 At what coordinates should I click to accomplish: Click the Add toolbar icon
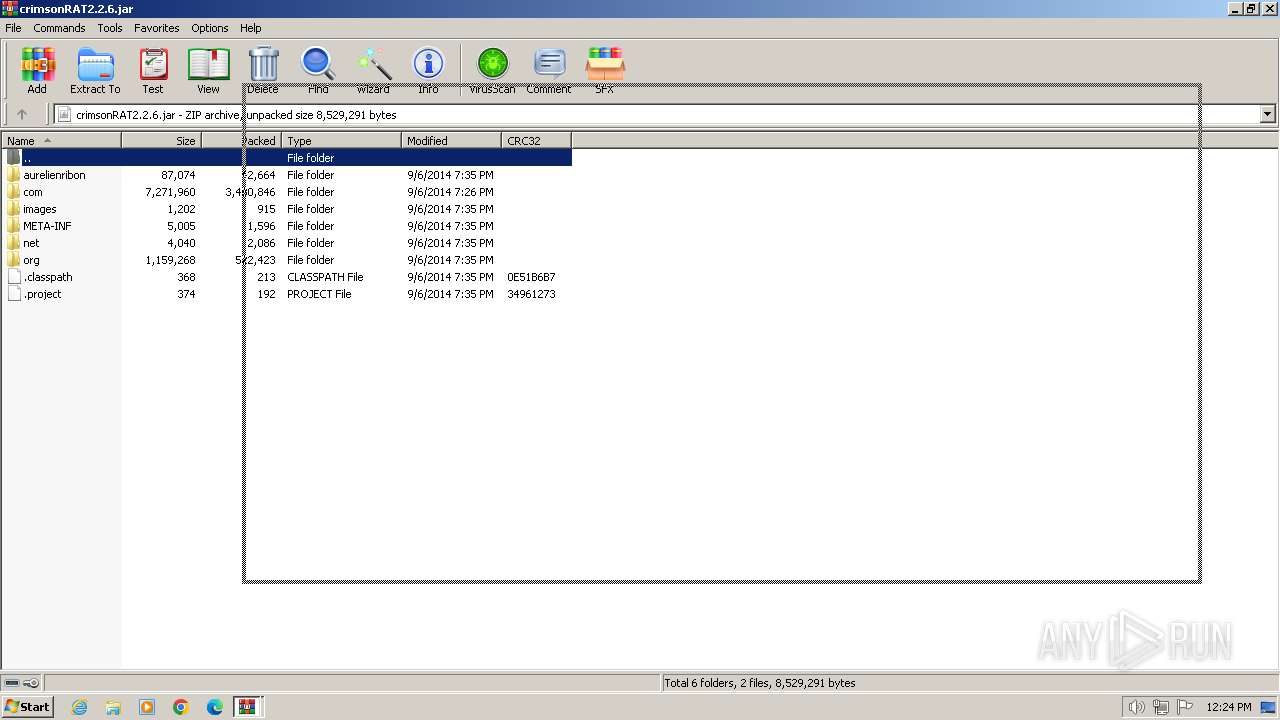point(37,69)
